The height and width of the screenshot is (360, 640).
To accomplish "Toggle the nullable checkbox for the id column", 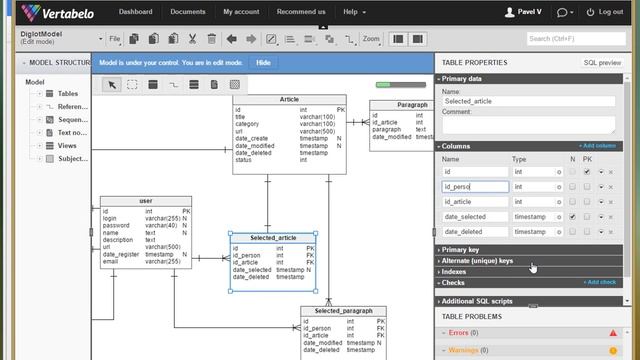I will click(x=572, y=172).
